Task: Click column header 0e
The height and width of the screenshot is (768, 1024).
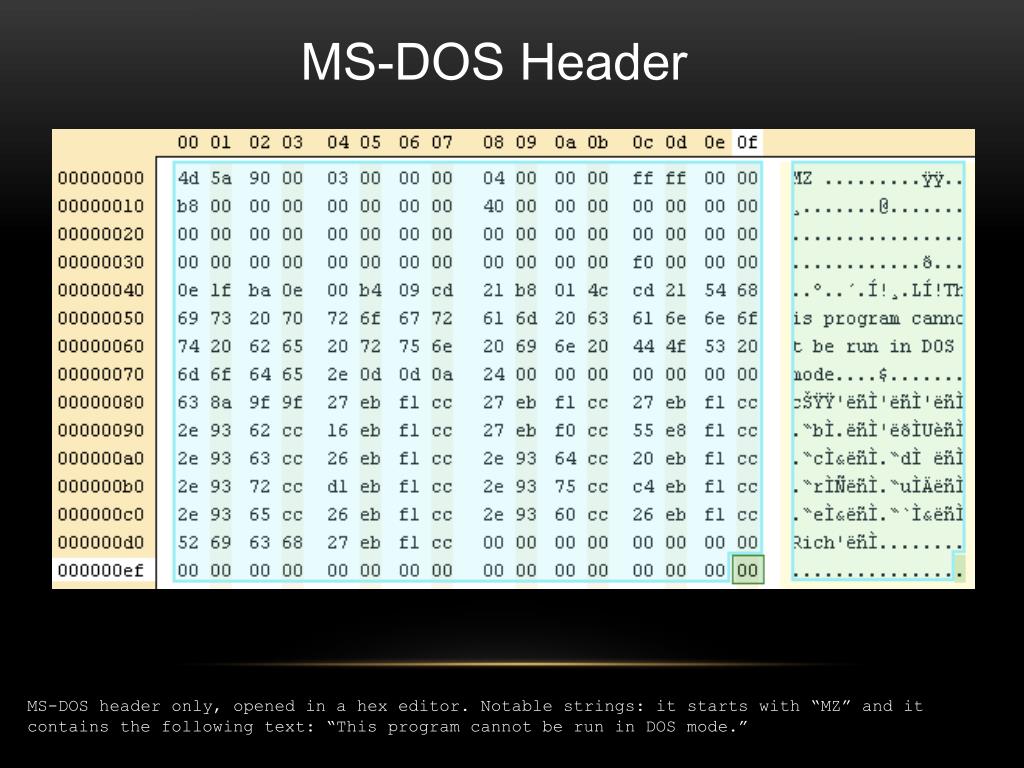Action: pyautogui.click(x=714, y=142)
